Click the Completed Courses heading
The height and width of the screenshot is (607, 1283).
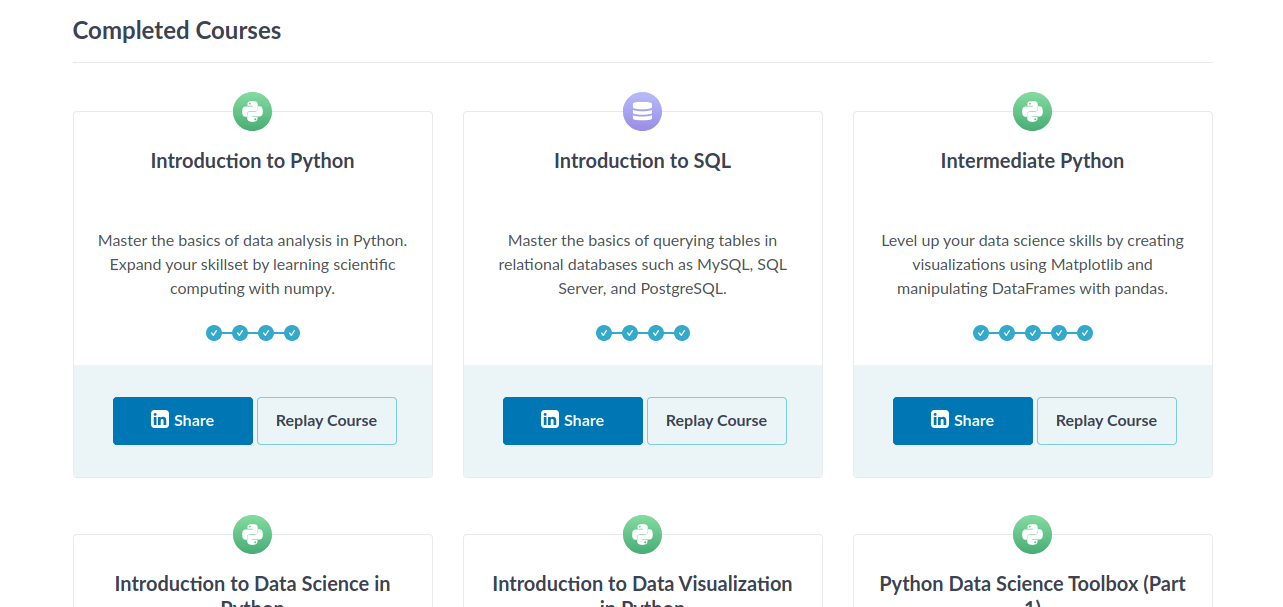tap(177, 31)
